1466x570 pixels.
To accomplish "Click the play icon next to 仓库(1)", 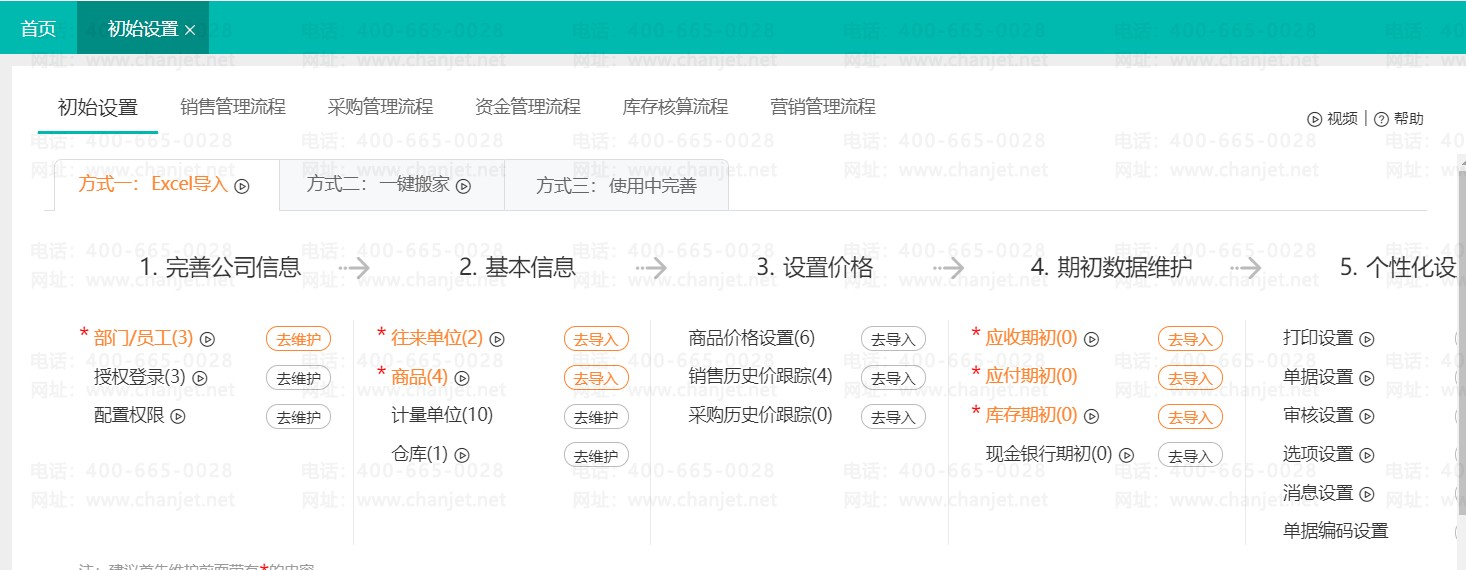I will coord(462,455).
